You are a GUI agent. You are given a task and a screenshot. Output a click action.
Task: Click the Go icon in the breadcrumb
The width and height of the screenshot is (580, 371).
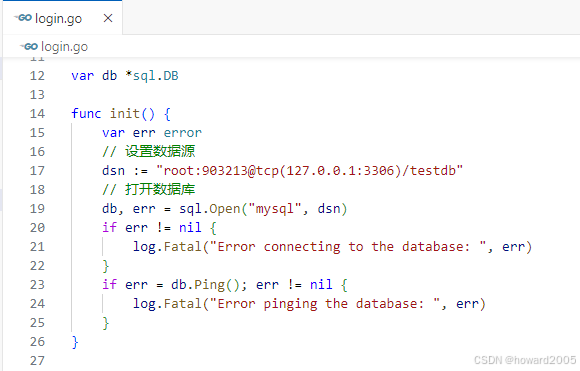pos(29,47)
